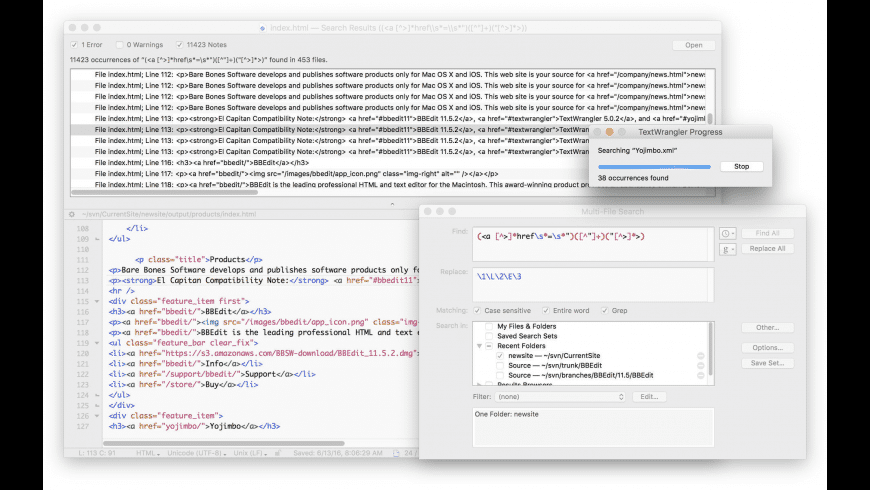Image resolution: width=870 pixels, height=490 pixels.
Task: Click the fold end marker at line 125
Action: tap(97, 406)
